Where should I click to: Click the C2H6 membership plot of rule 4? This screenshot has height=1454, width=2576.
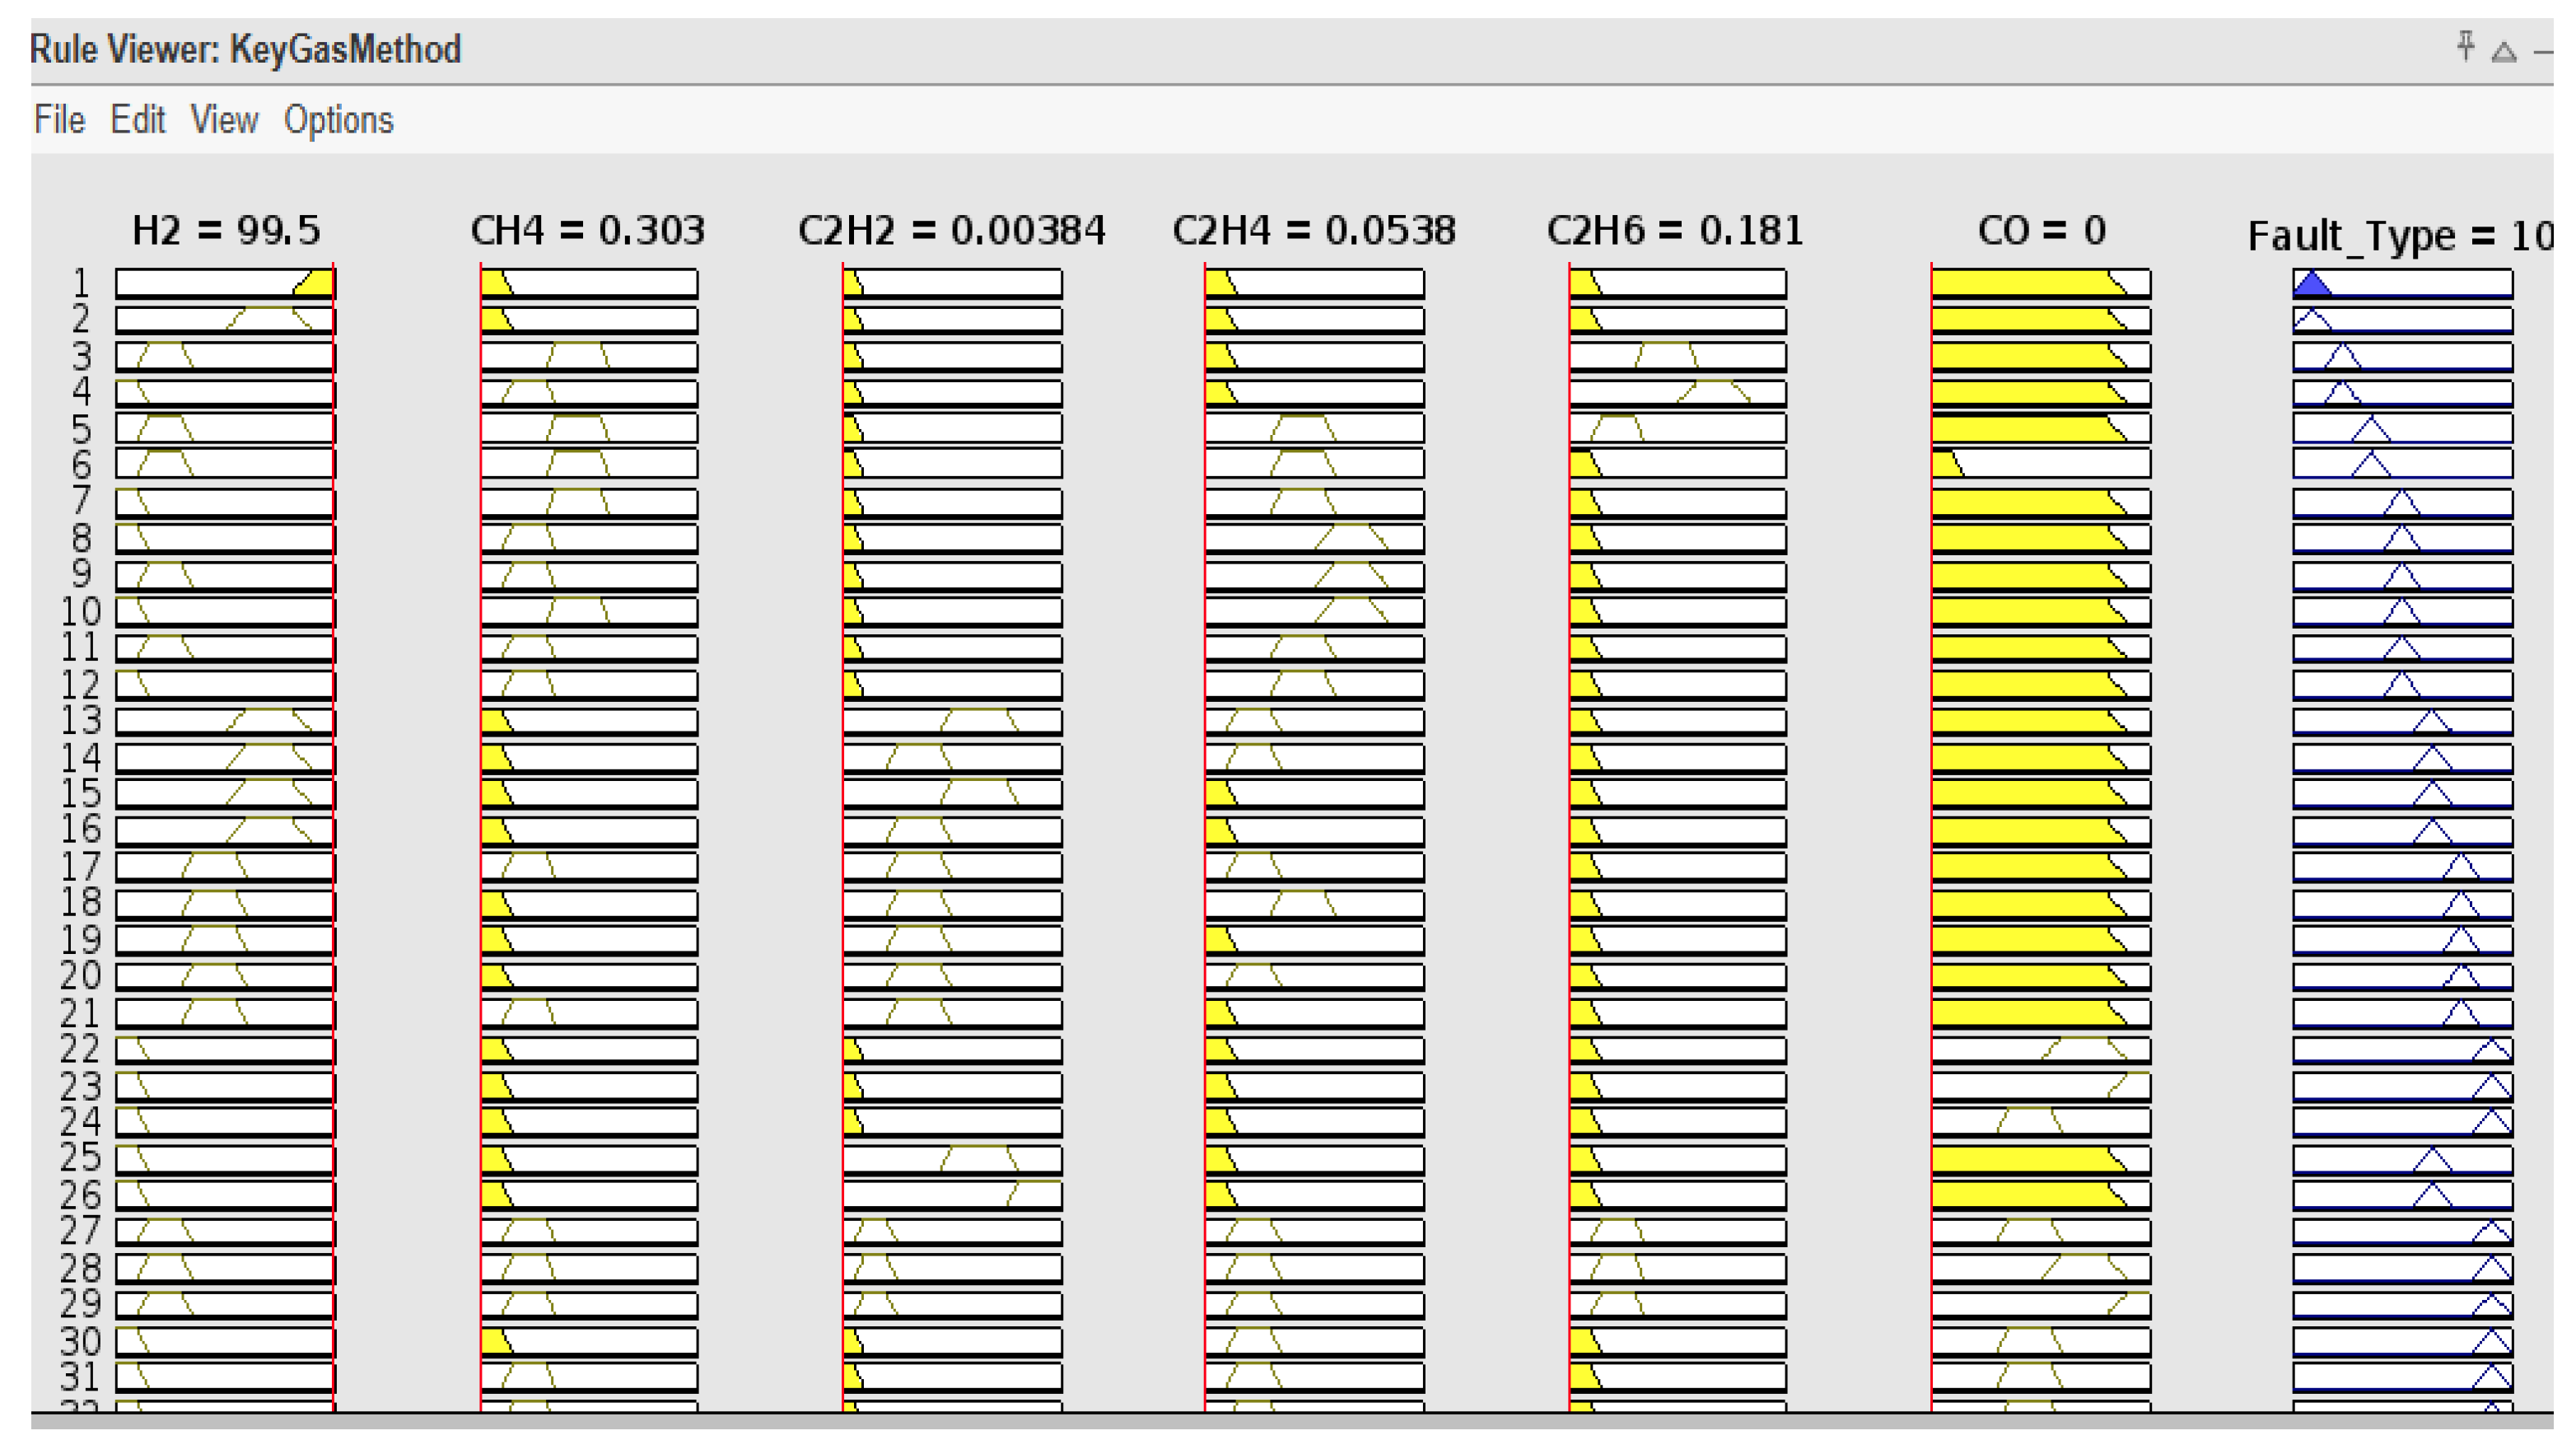tap(1677, 392)
